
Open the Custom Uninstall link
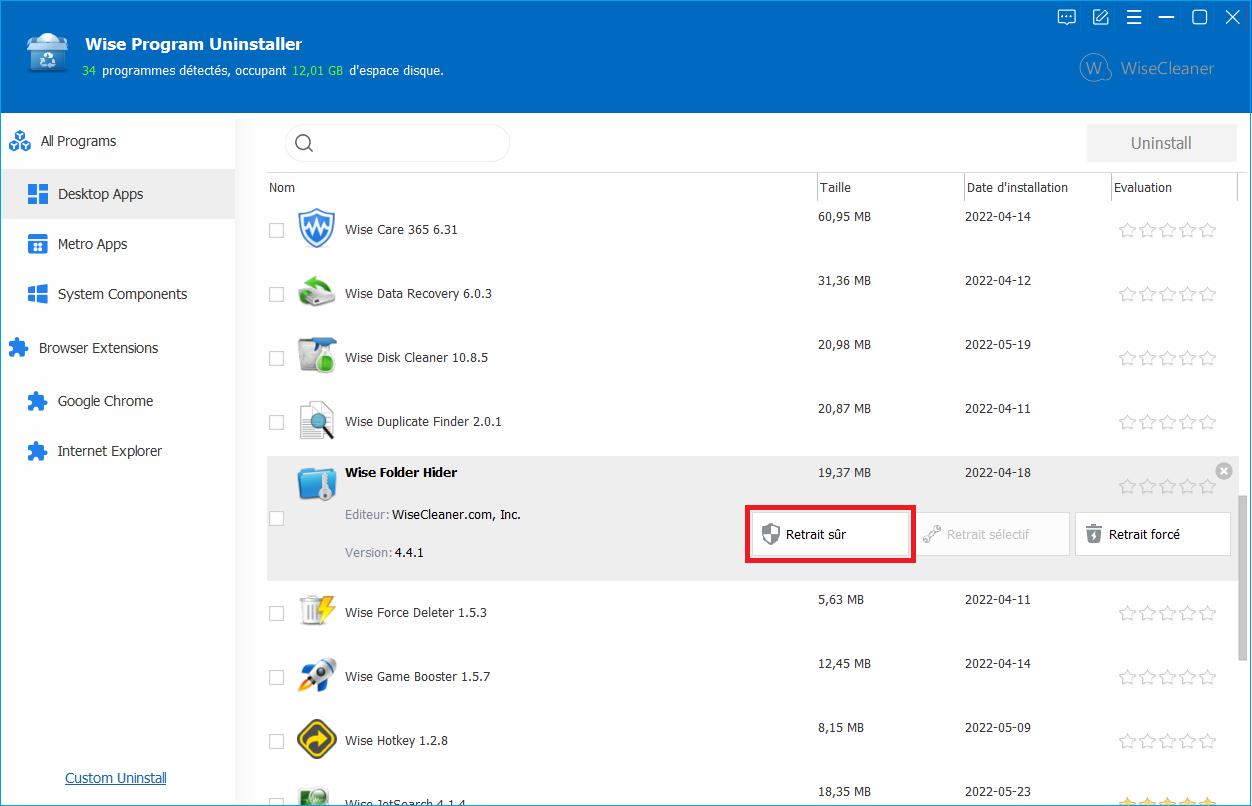116,778
